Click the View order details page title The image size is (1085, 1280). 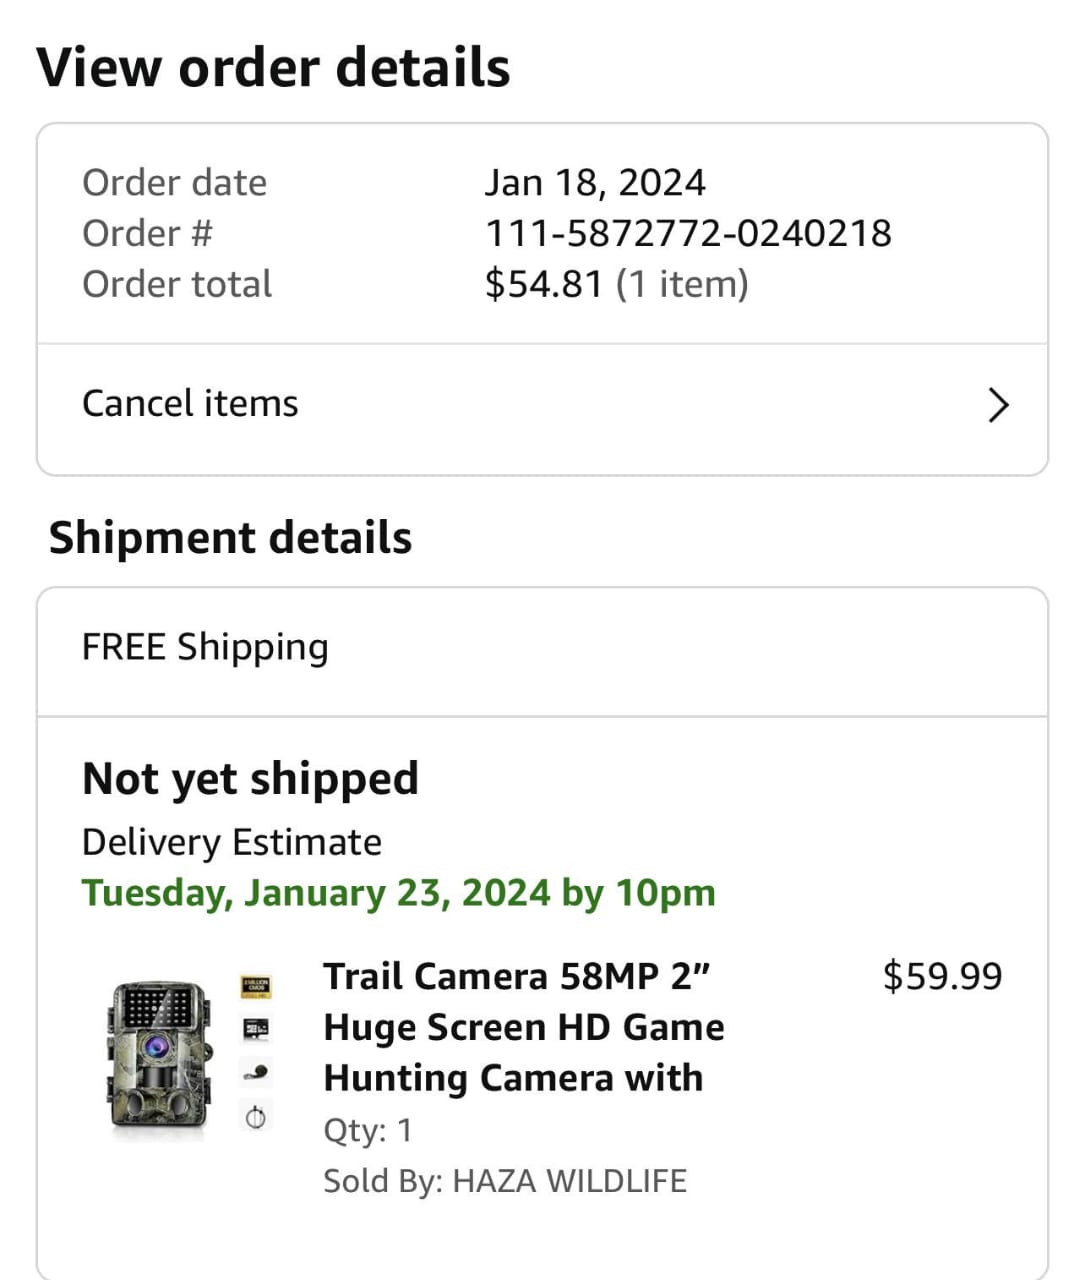(x=273, y=67)
